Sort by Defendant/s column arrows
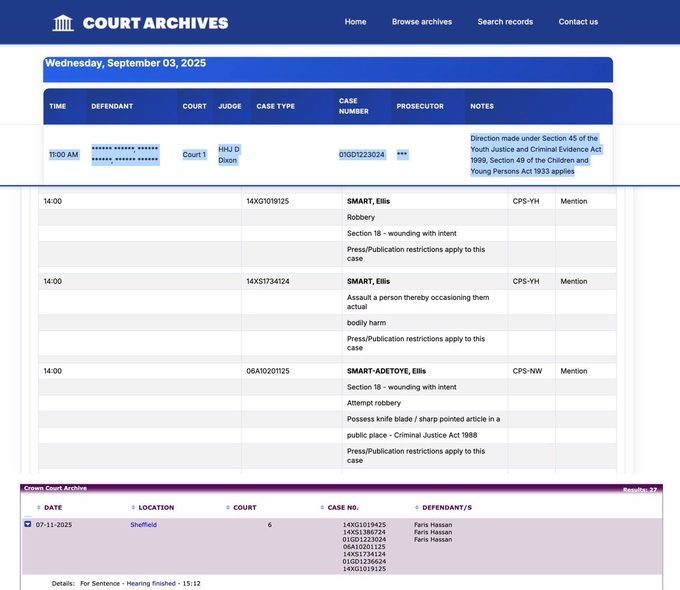The image size is (680, 590). (417, 508)
